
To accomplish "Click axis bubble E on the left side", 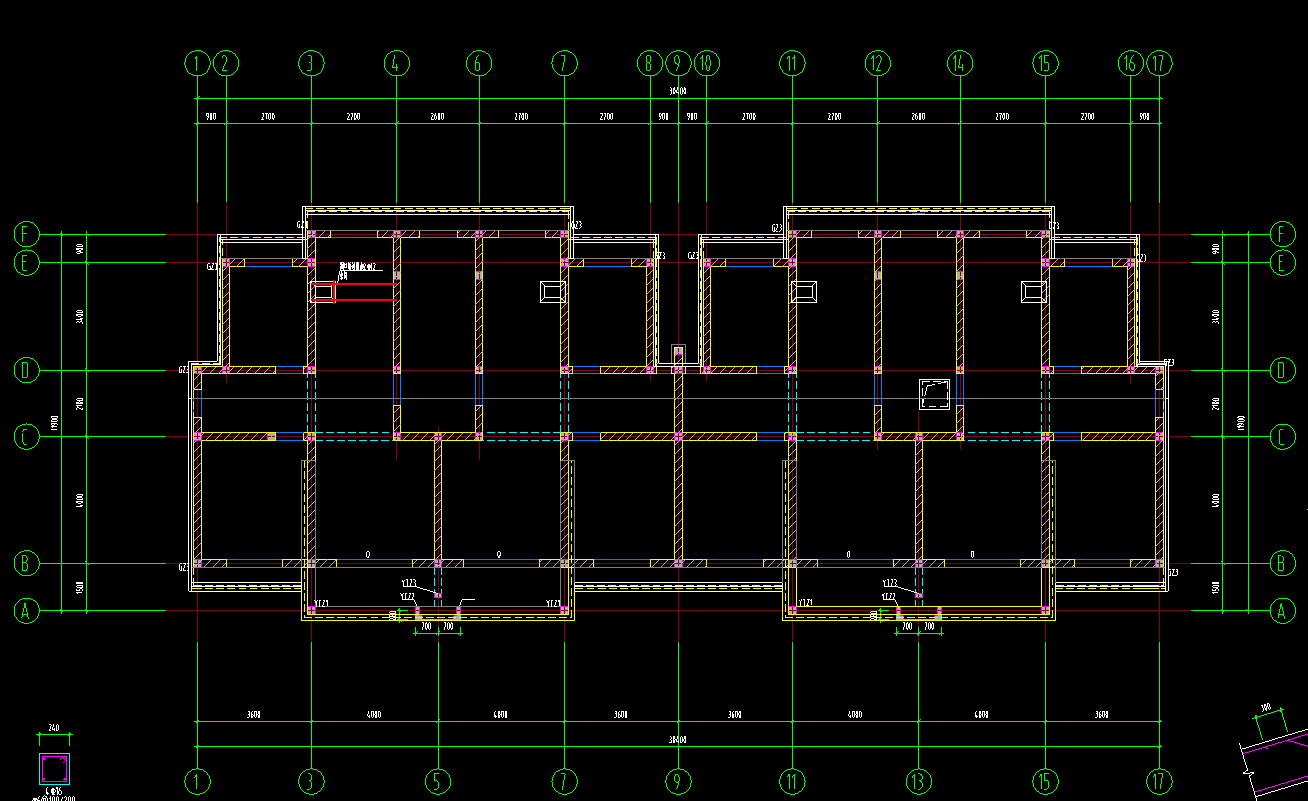I will 26,262.
